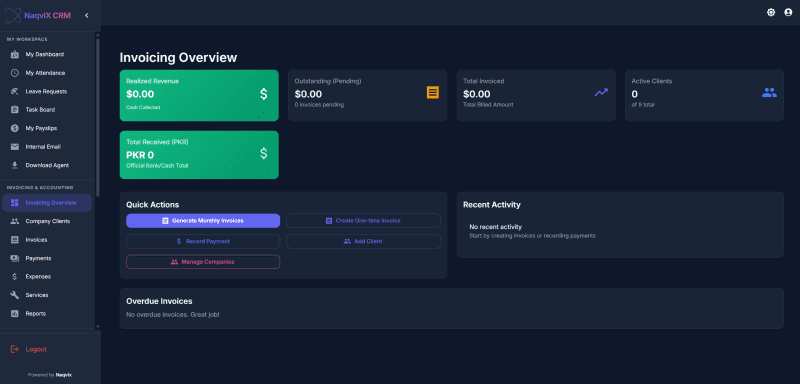Go to My Attendance page

click(47, 73)
